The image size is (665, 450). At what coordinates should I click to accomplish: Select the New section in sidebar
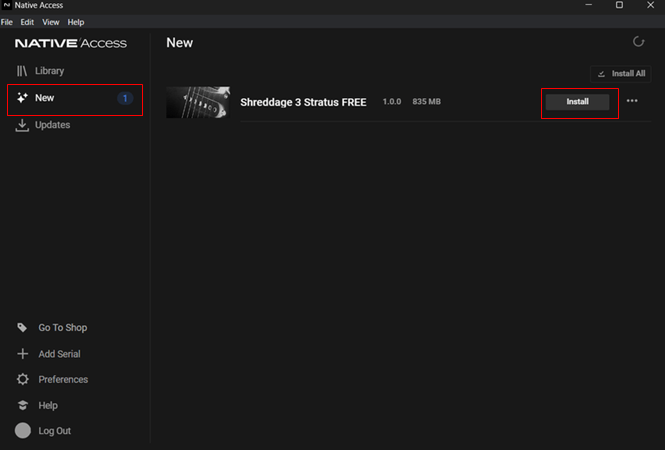[x=75, y=98]
